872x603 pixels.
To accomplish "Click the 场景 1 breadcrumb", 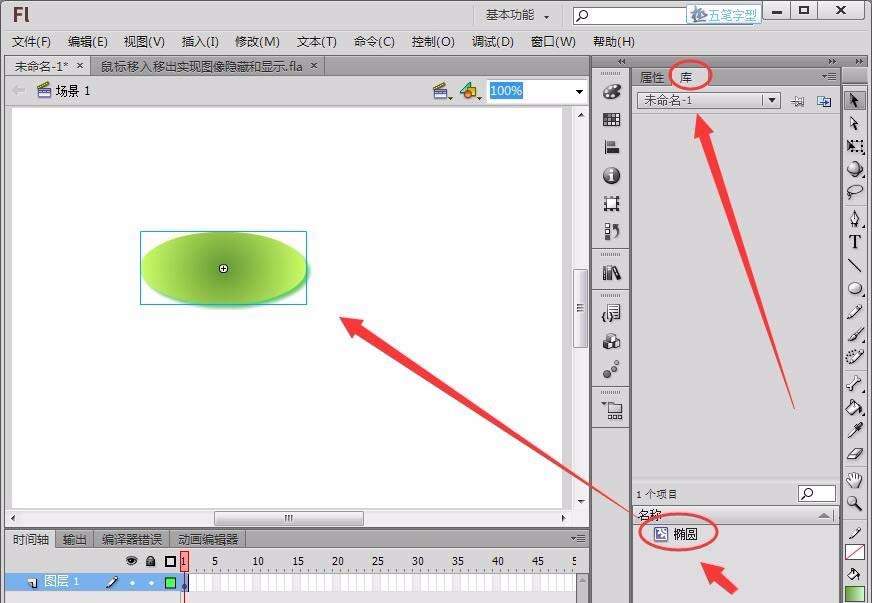I will click(63, 91).
